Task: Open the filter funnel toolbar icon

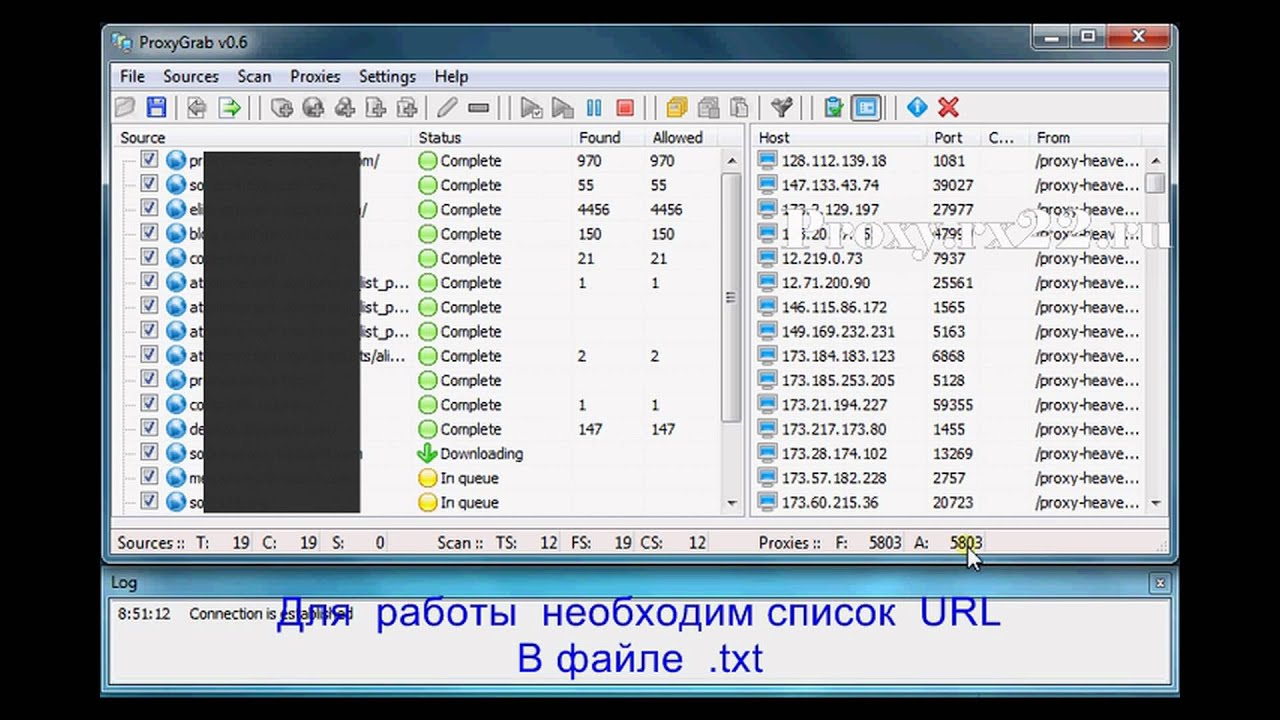Action: tap(781, 107)
